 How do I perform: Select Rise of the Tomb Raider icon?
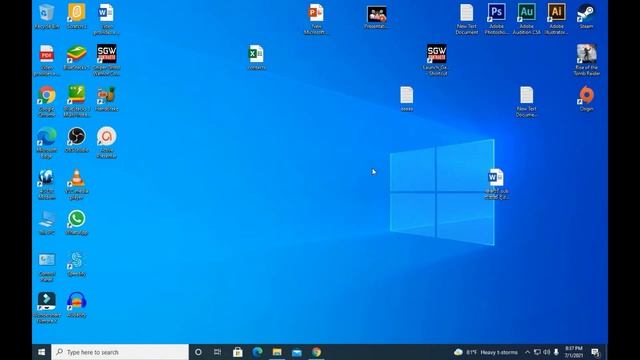587,60
